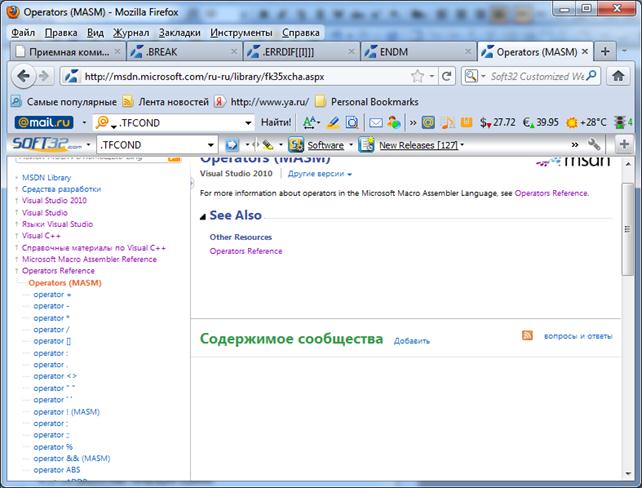
Task: Click the Добавить community link
Action: pyautogui.click(x=411, y=341)
